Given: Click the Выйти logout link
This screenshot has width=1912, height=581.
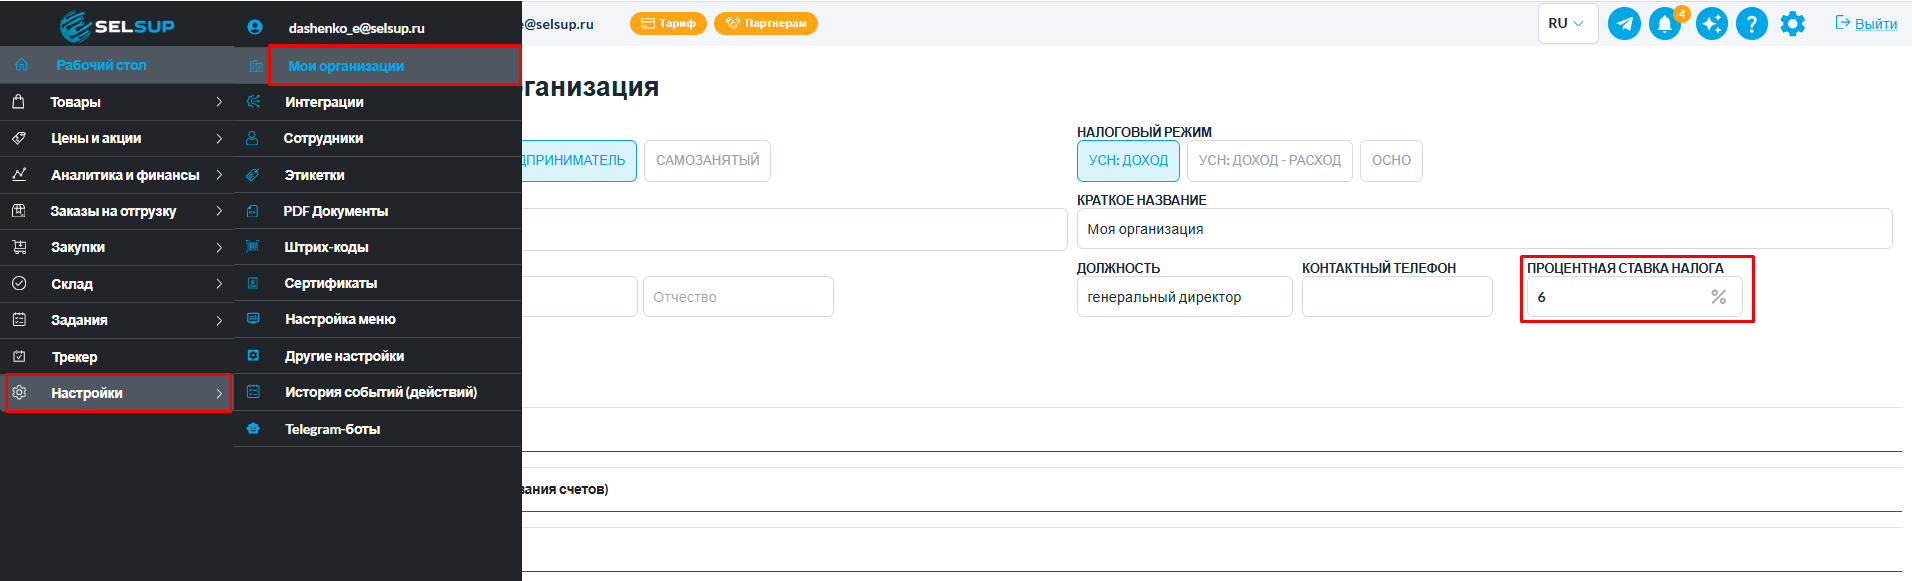Looking at the screenshot, I should tap(1866, 24).
